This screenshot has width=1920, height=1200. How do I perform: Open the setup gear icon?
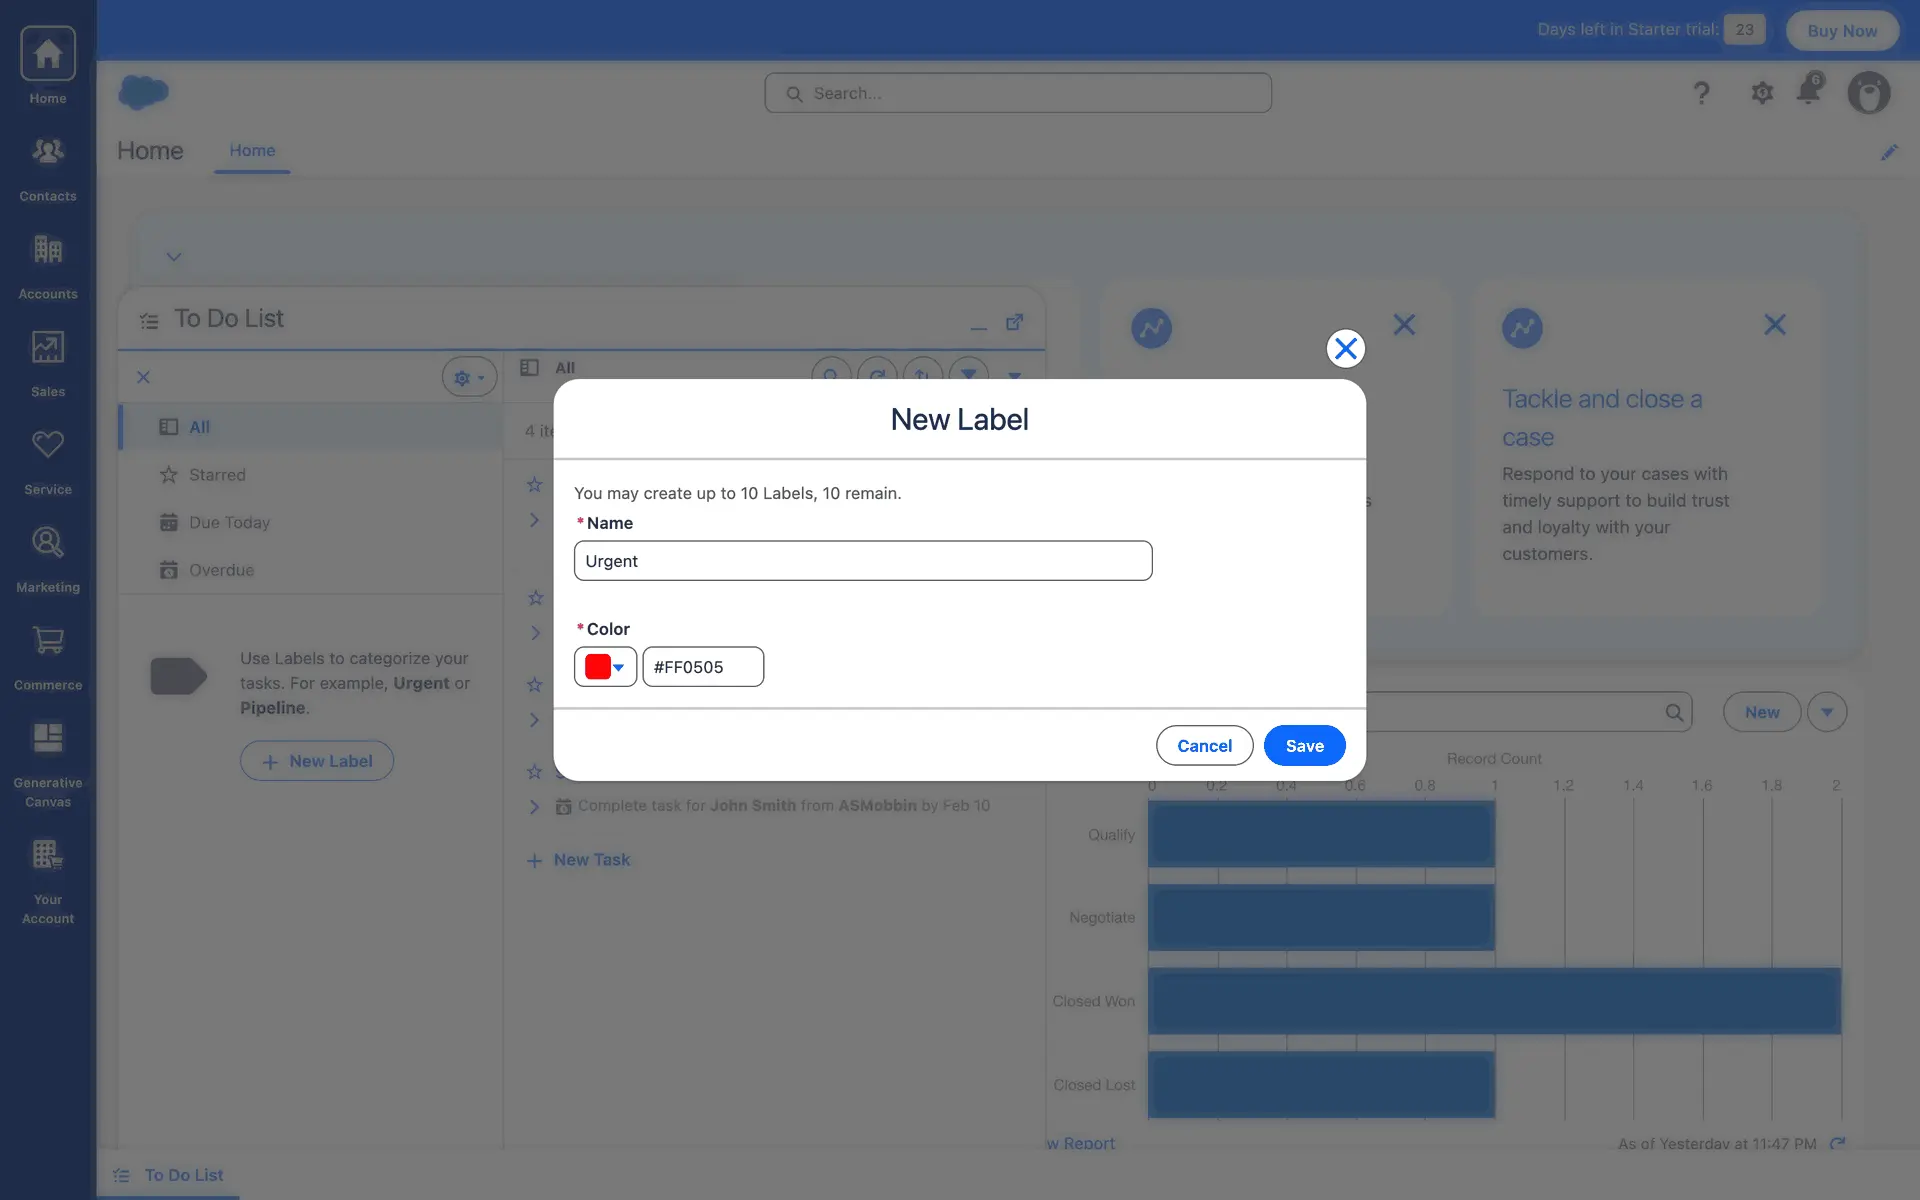pyautogui.click(x=1762, y=93)
